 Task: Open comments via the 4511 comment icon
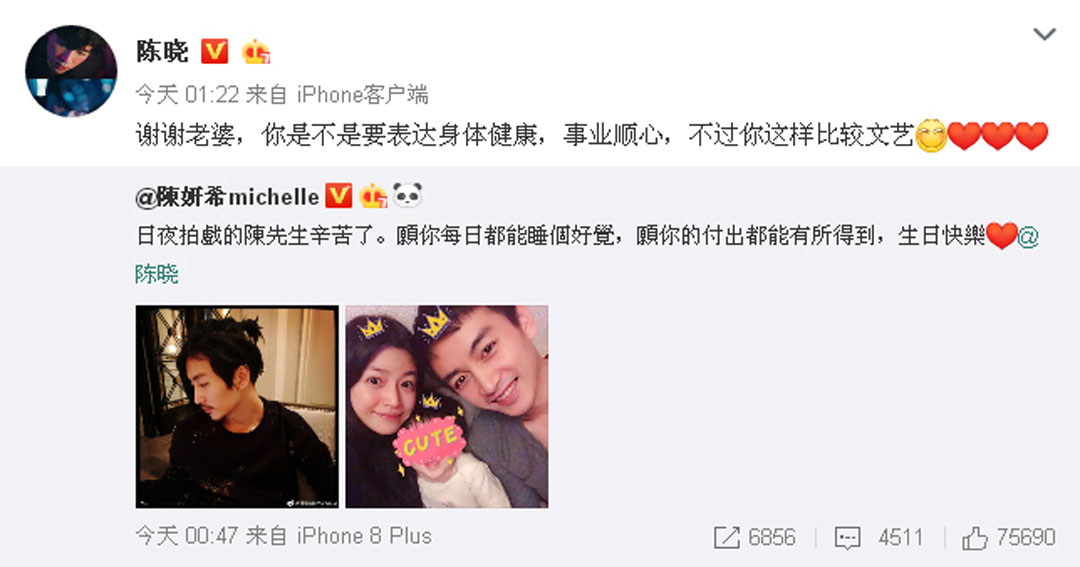pos(878,537)
